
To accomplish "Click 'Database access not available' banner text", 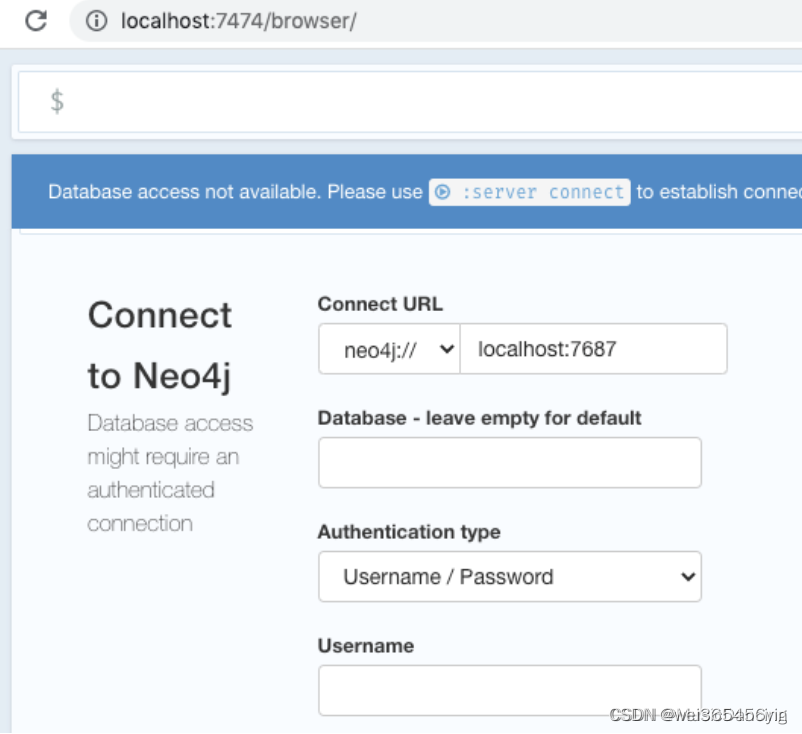I will (184, 192).
